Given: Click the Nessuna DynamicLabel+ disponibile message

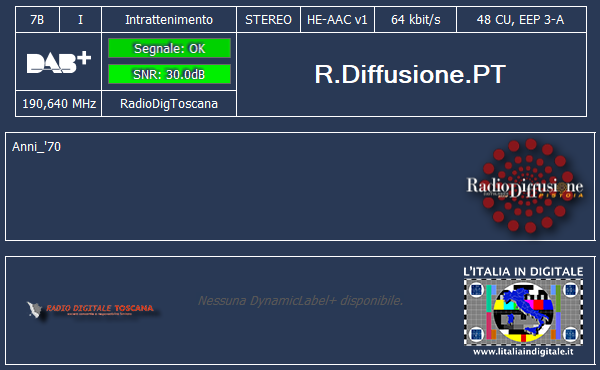Looking at the screenshot, I should (x=300, y=301).
